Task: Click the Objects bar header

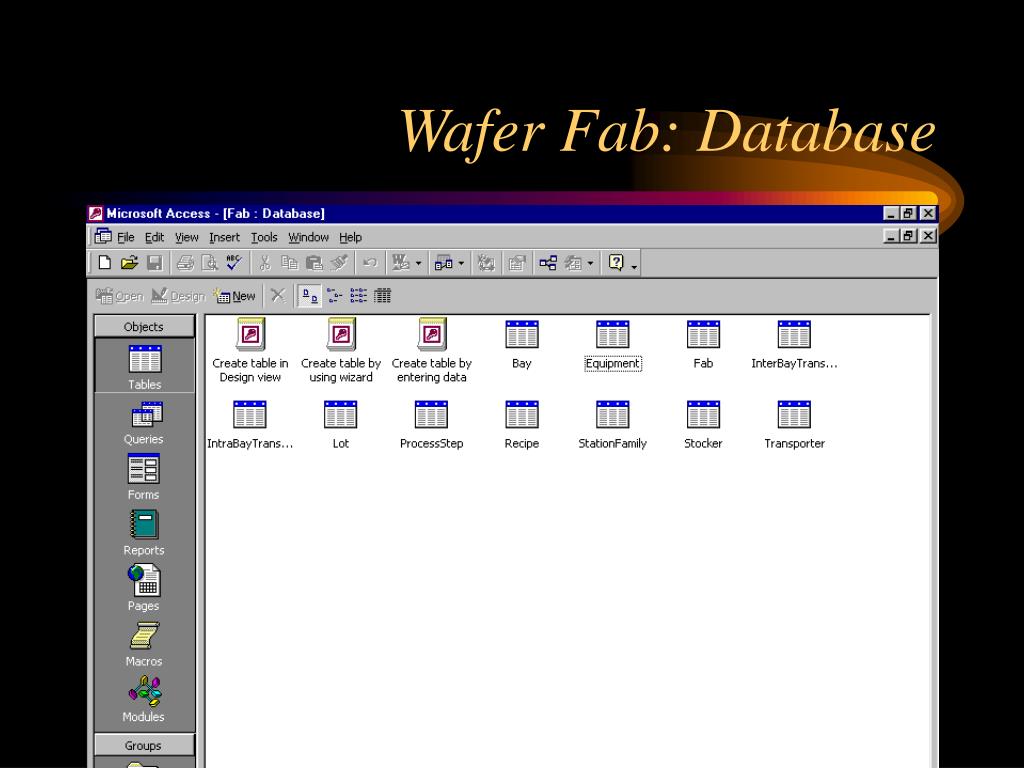Action: click(x=144, y=327)
